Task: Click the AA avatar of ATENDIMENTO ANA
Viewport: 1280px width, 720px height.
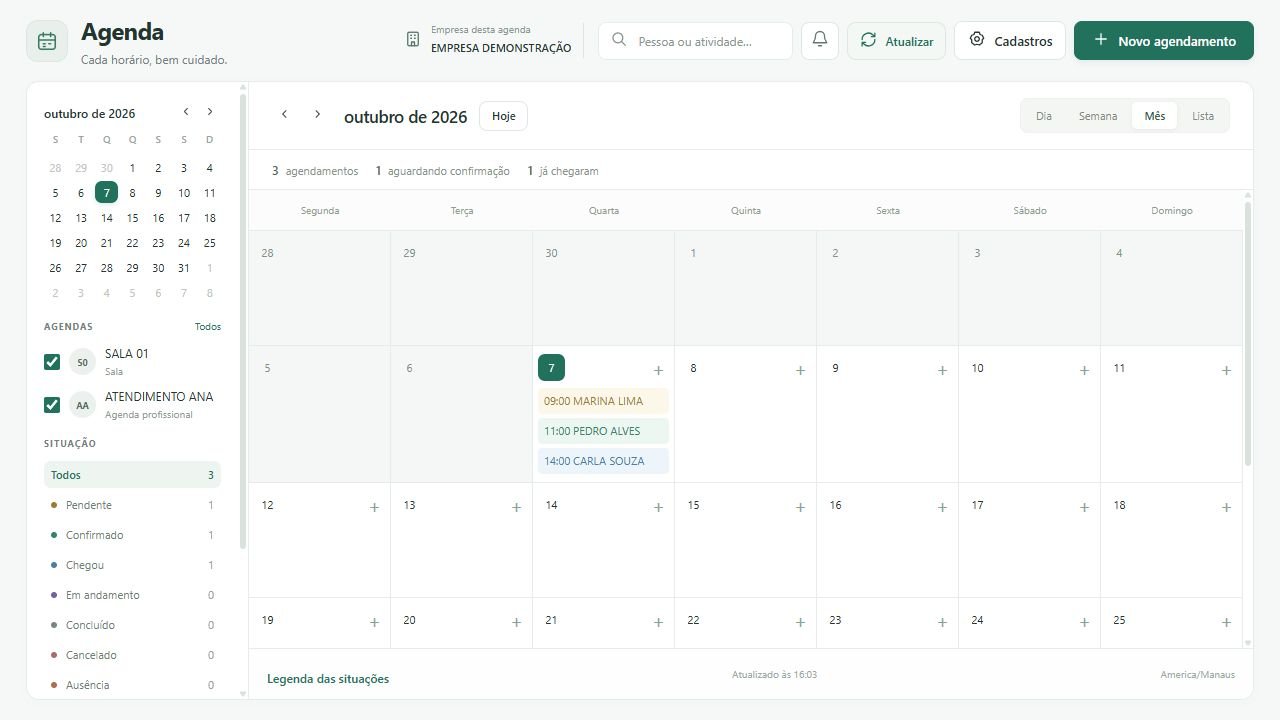Action: pos(82,405)
